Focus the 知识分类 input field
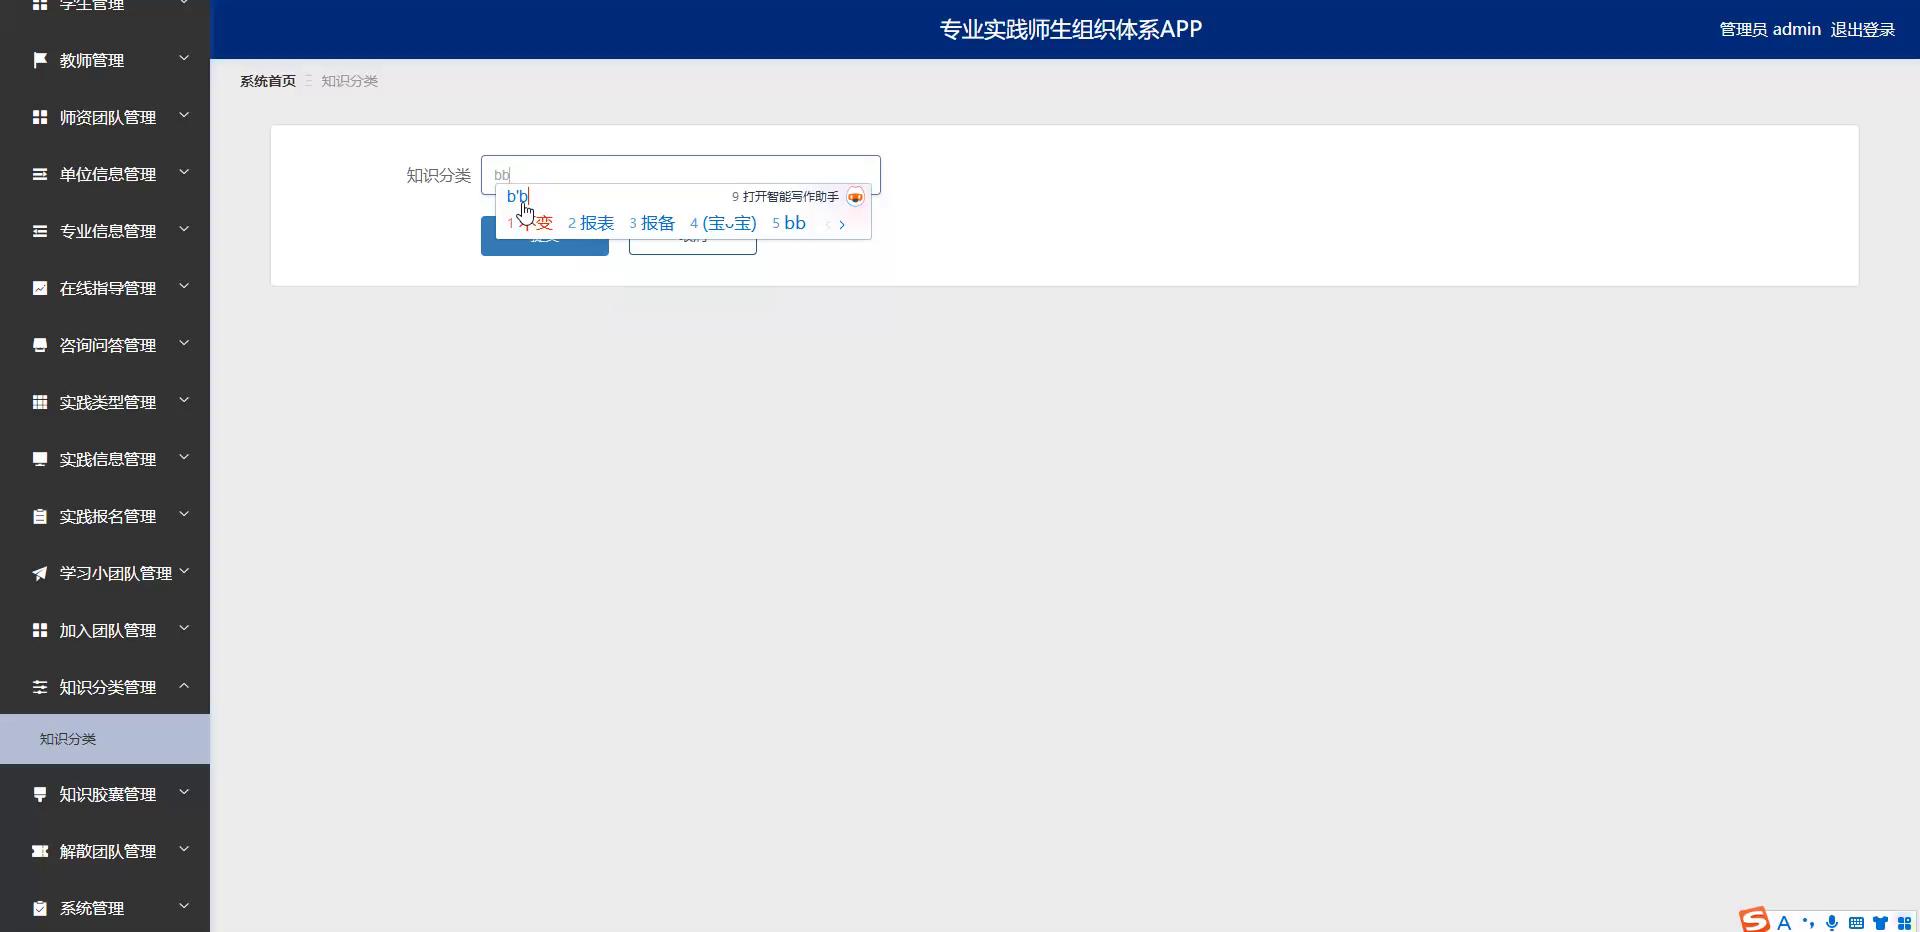 click(681, 175)
